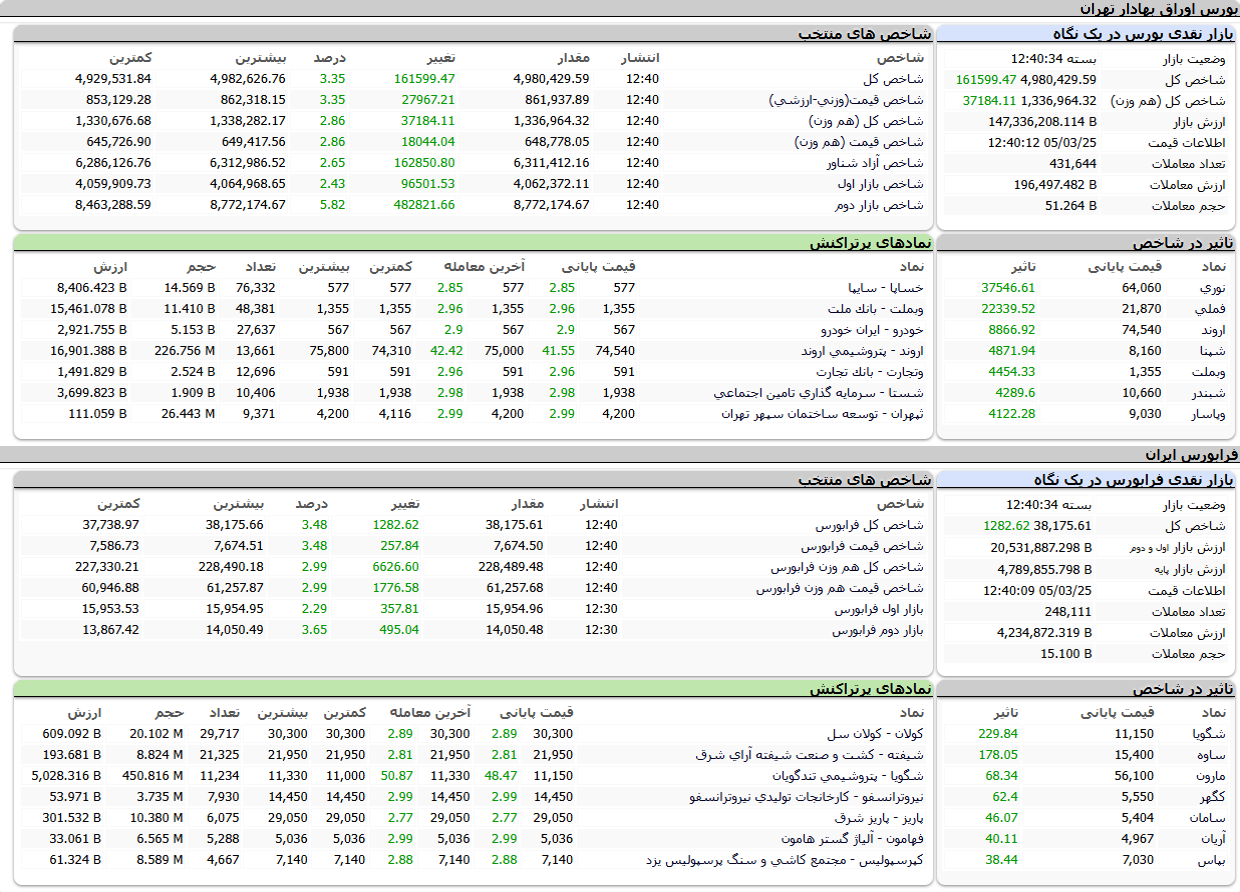Open the symbol وتجارت - بانك تجارت
Viewport: 1240px width, 892px height.
pos(871,372)
